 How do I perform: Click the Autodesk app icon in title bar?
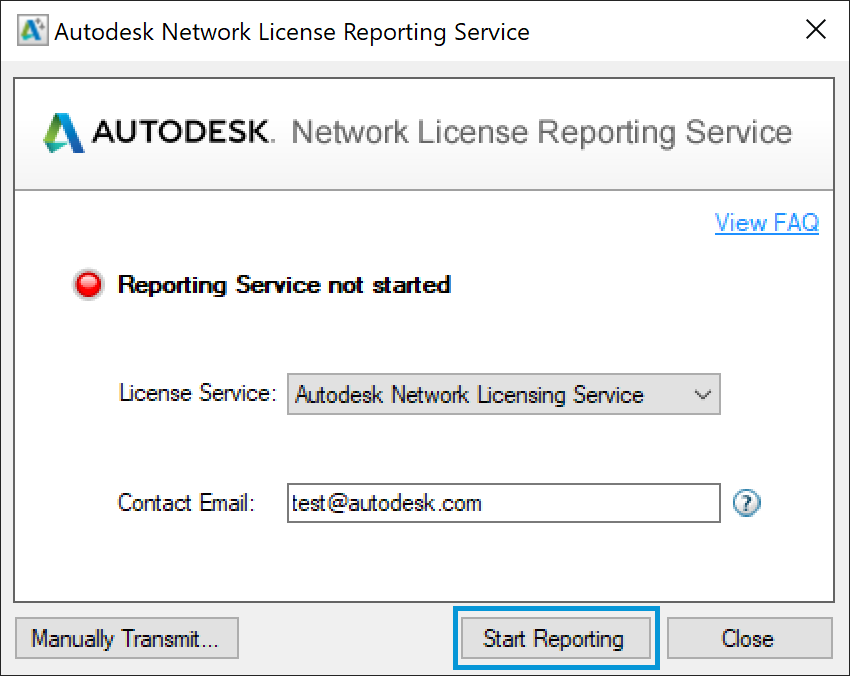click(x=32, y=31)
